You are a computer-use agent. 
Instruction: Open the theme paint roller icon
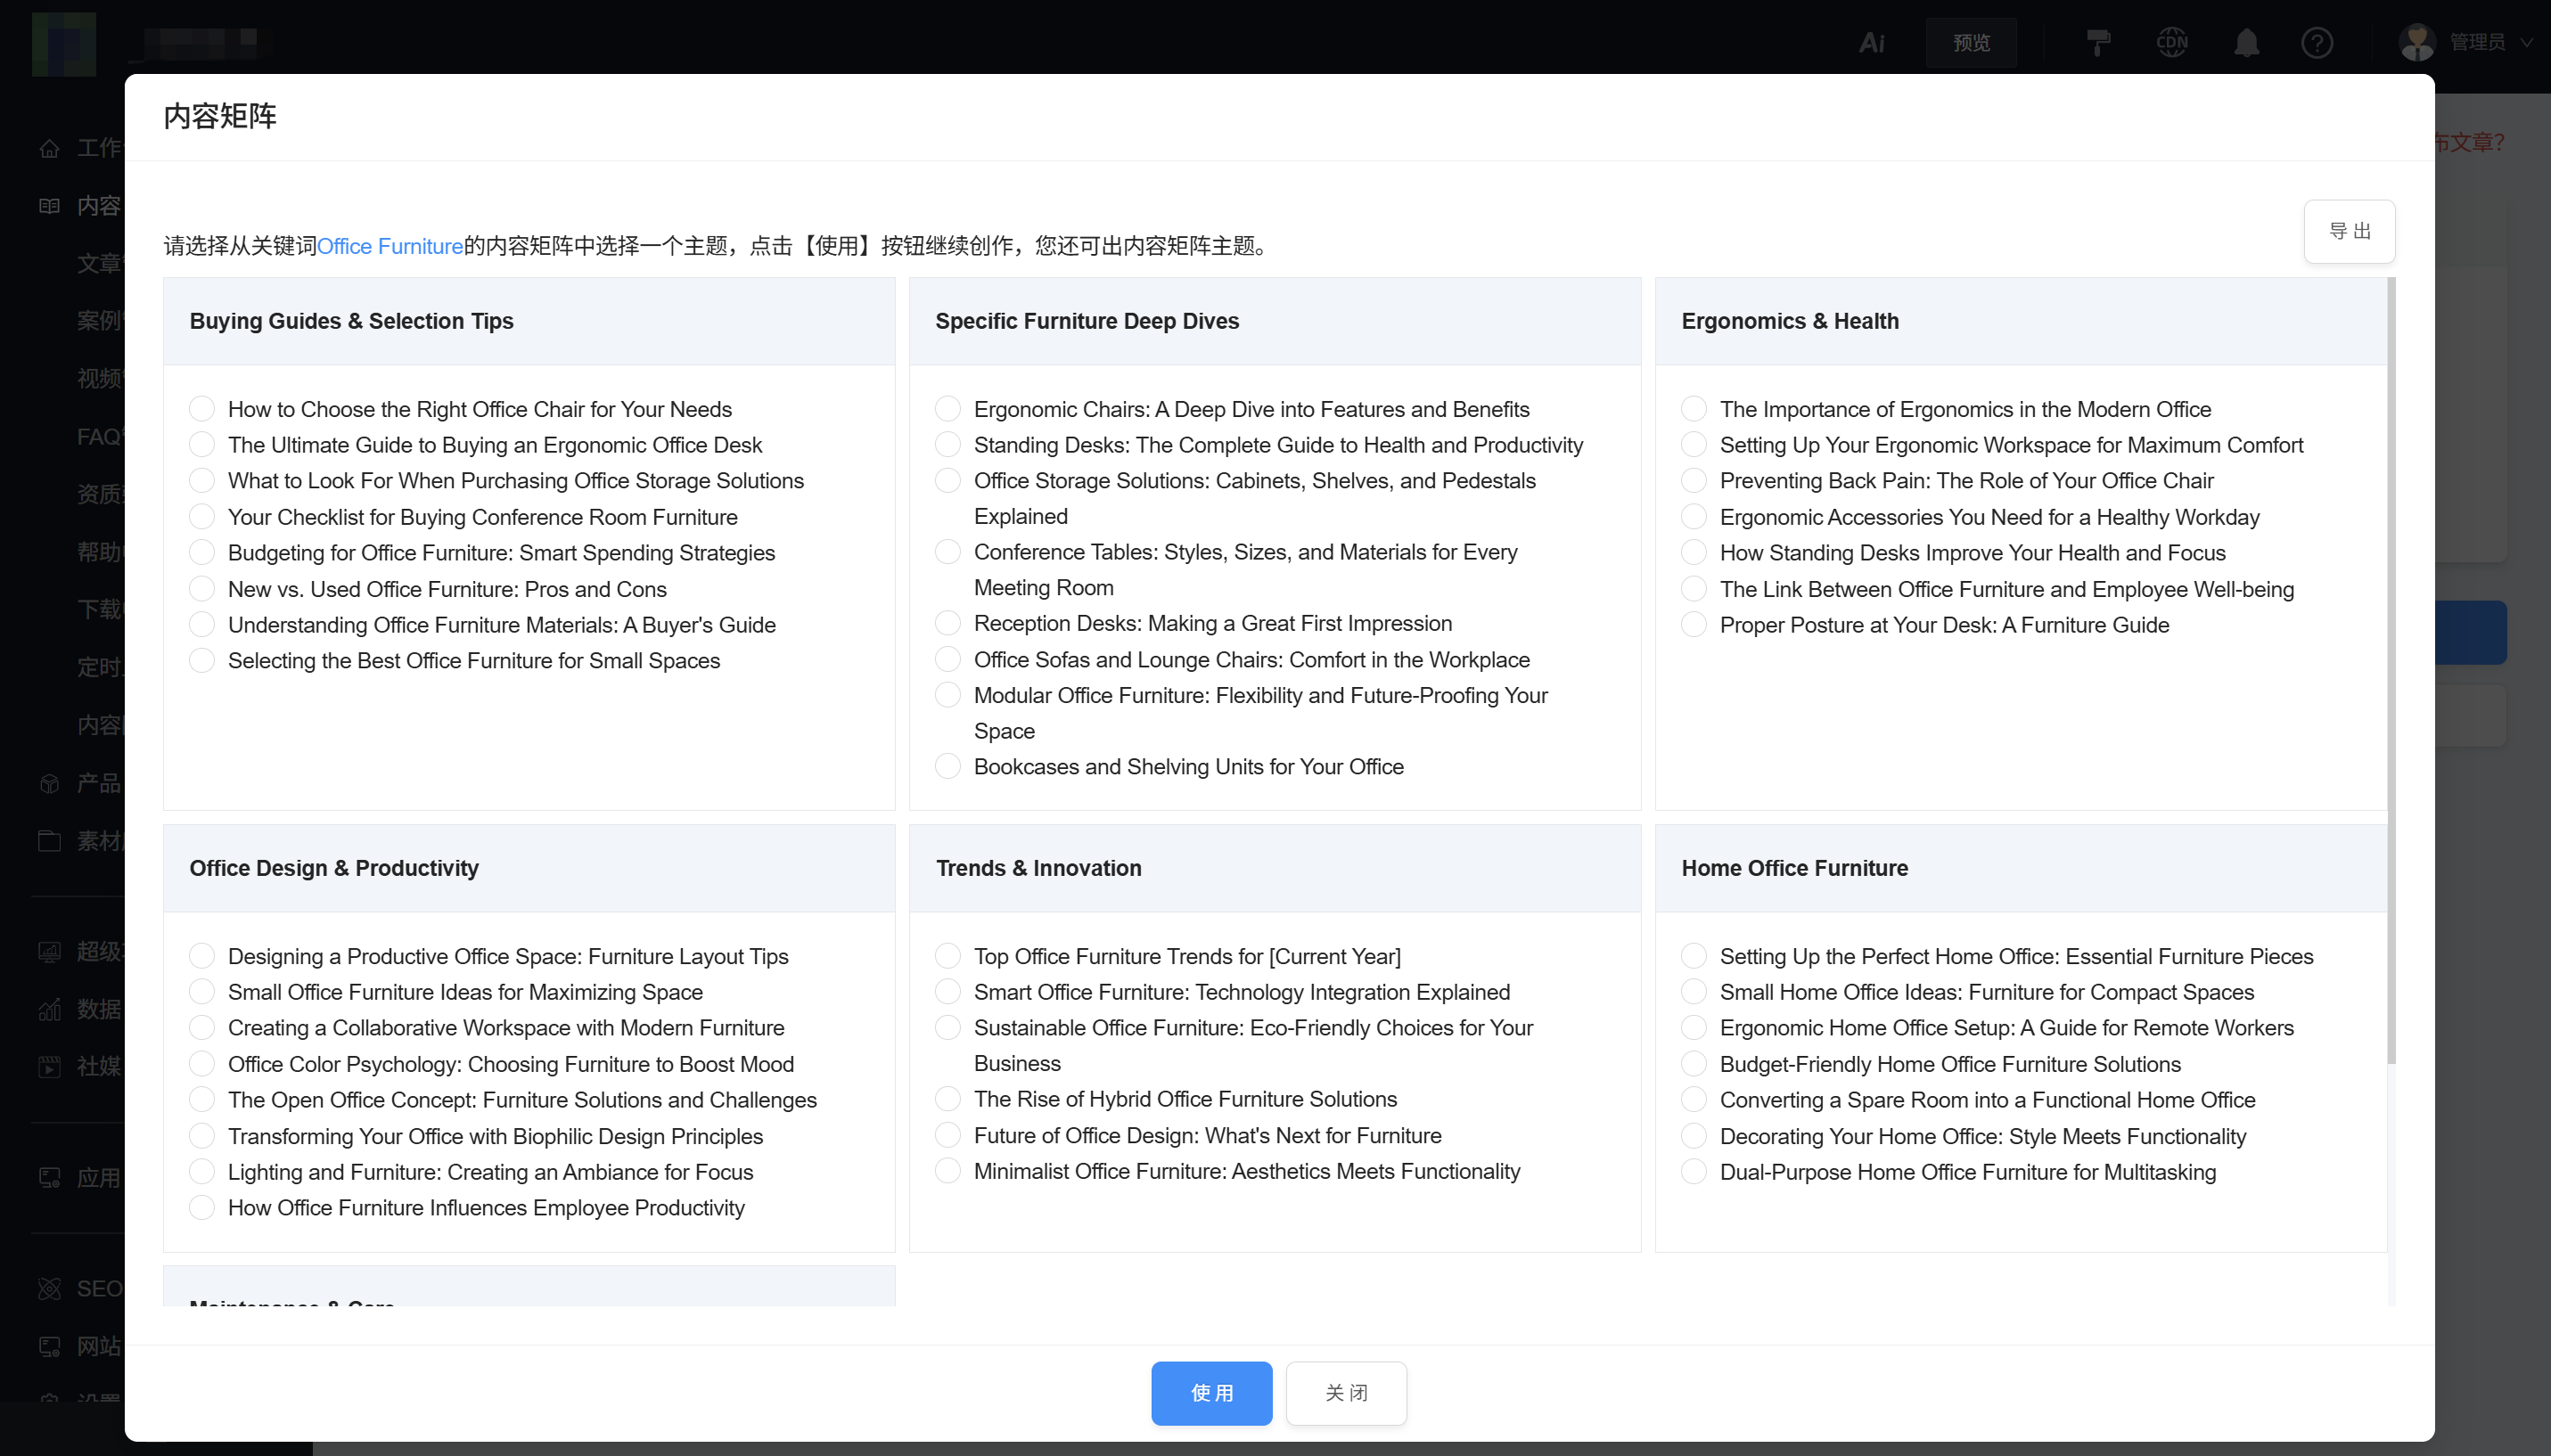(x=2098, y=42)
